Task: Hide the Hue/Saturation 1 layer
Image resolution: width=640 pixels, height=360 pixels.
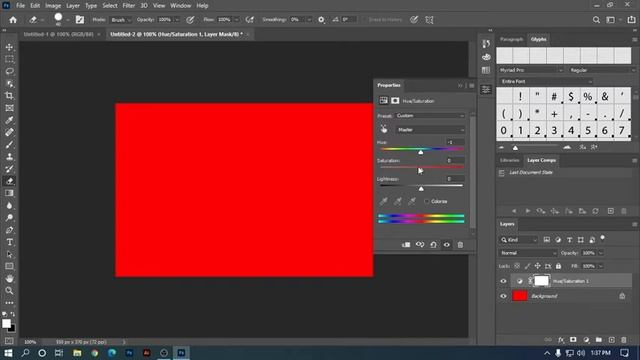Action: (503, 281)
